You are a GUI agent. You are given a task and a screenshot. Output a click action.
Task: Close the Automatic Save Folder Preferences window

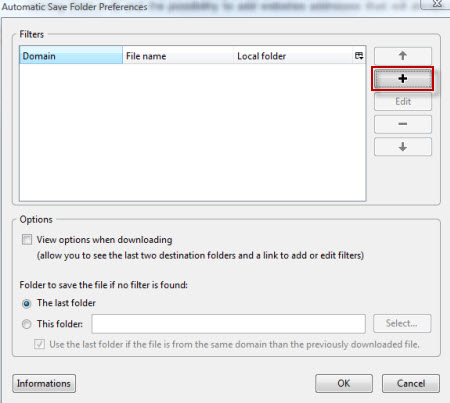click(437, 4)
